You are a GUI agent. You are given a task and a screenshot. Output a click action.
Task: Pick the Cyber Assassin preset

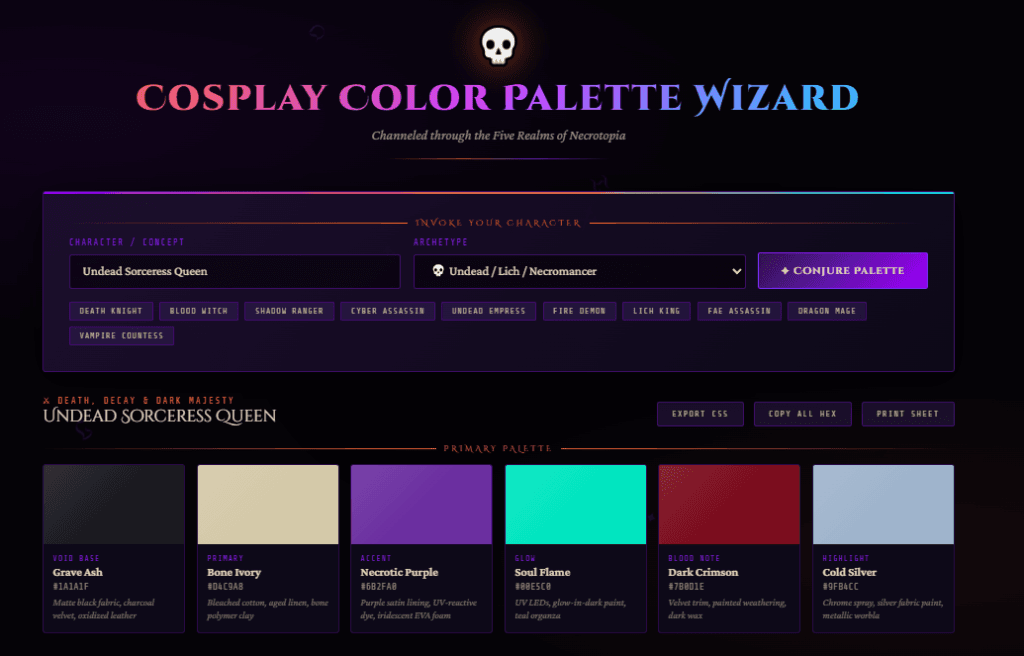pyautogui.click(x=386, y=311)
